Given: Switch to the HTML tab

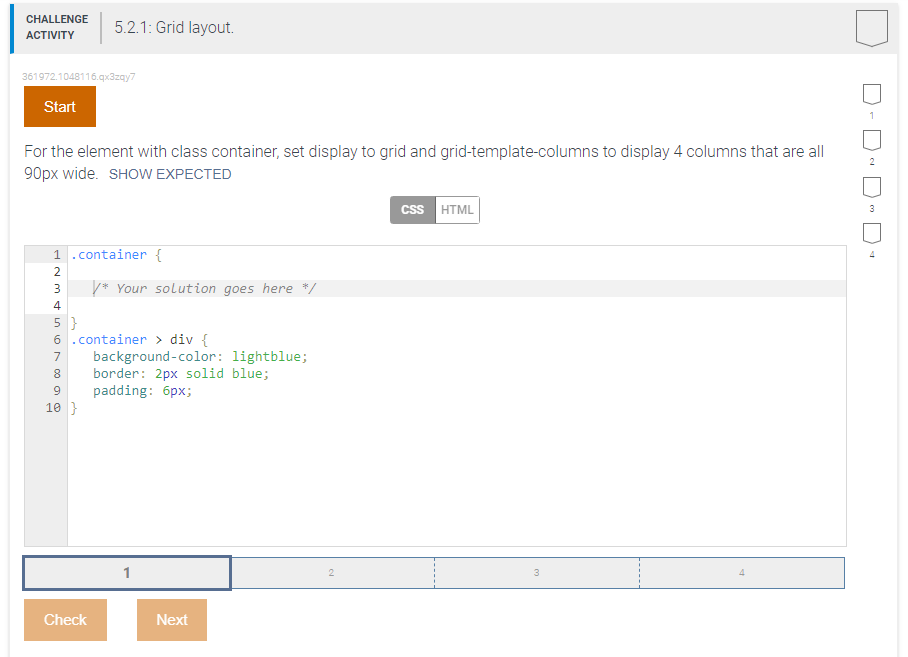Looking at the screenshot, I should point(457,210).
